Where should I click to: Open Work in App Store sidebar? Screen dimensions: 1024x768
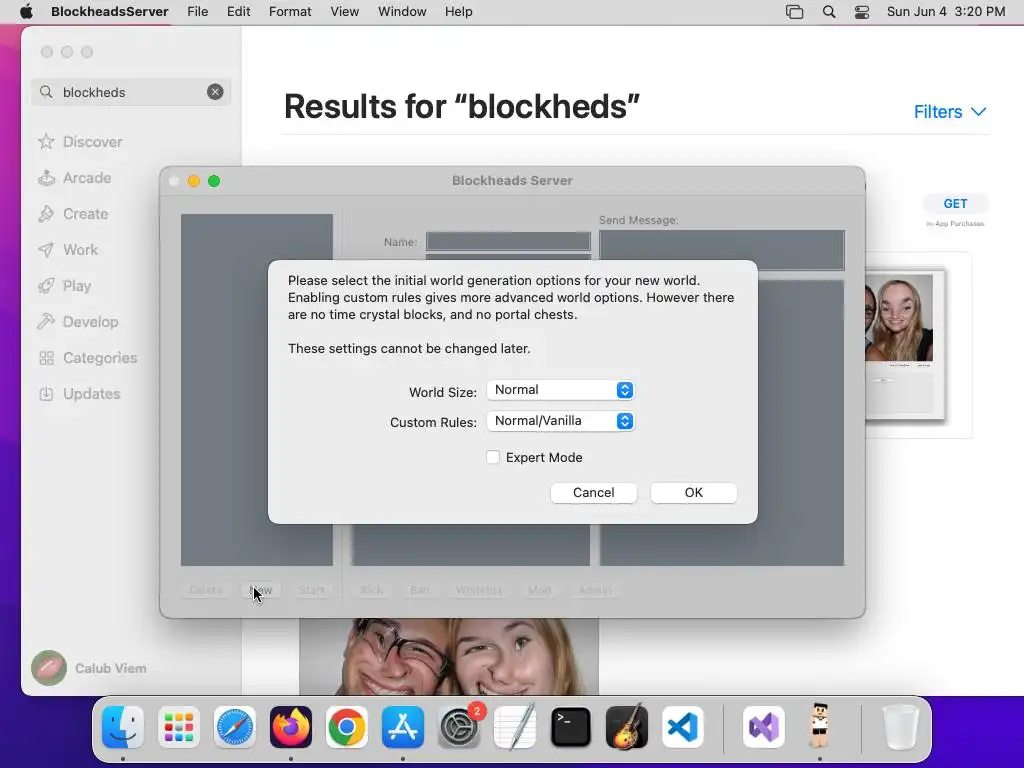[68, 249]
